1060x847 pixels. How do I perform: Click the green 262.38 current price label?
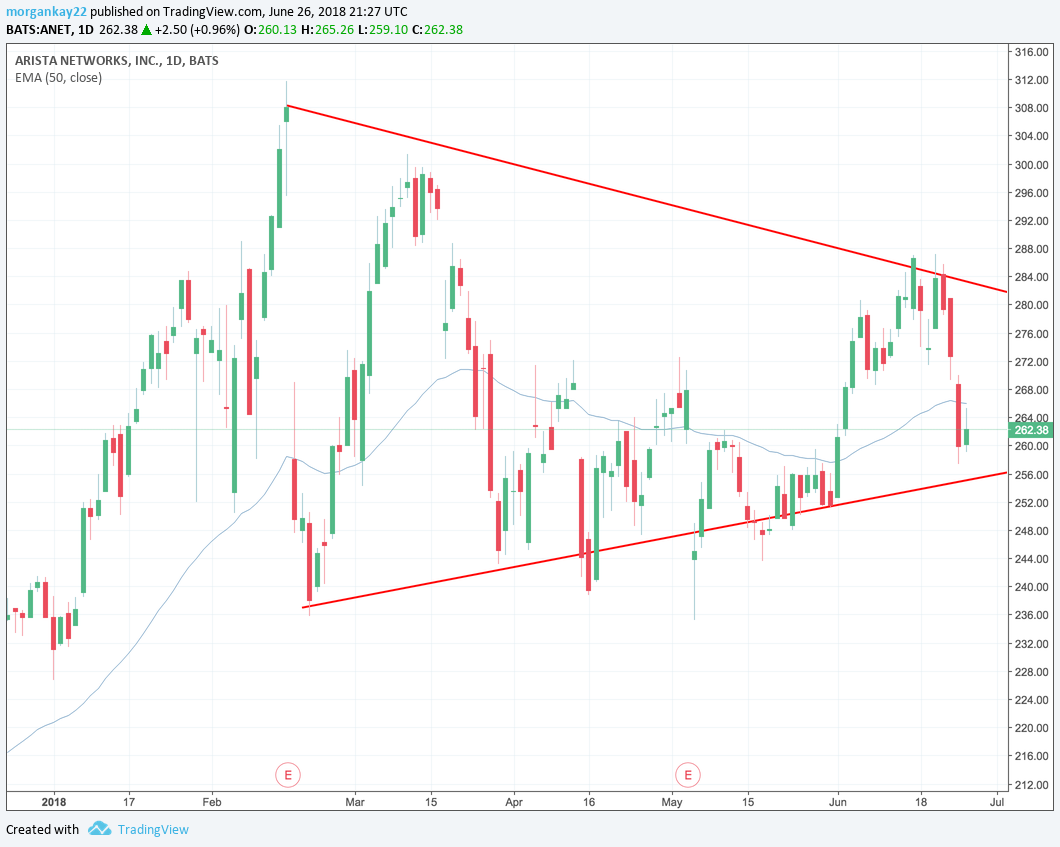pos(1032,430)
